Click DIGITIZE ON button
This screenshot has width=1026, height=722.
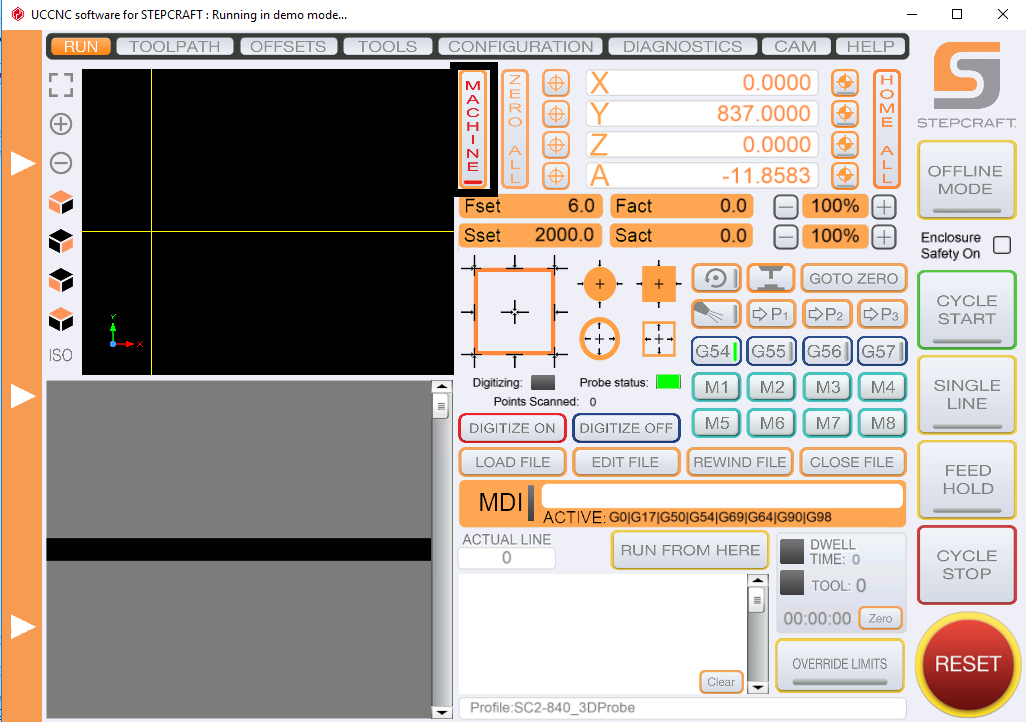click(512, 428)
